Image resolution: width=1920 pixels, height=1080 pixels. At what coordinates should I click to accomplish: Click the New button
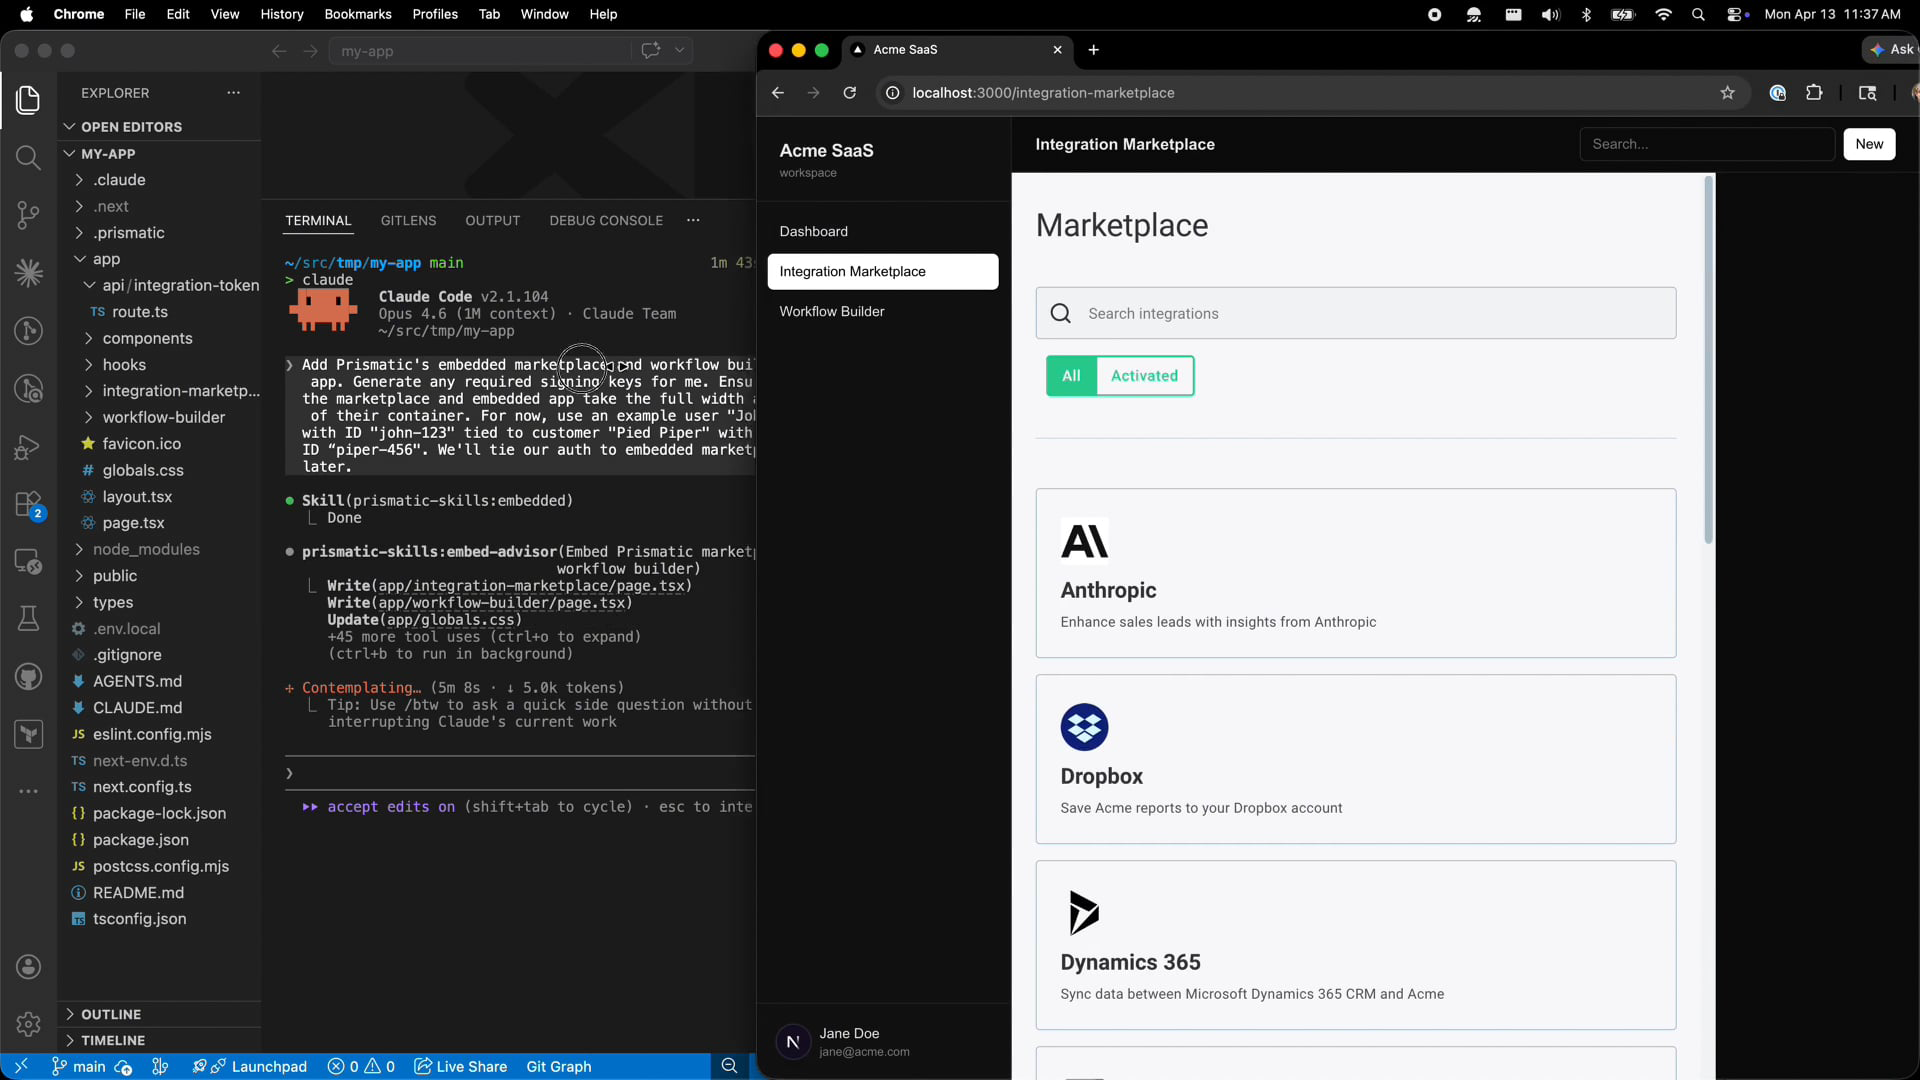(1868, 144)
